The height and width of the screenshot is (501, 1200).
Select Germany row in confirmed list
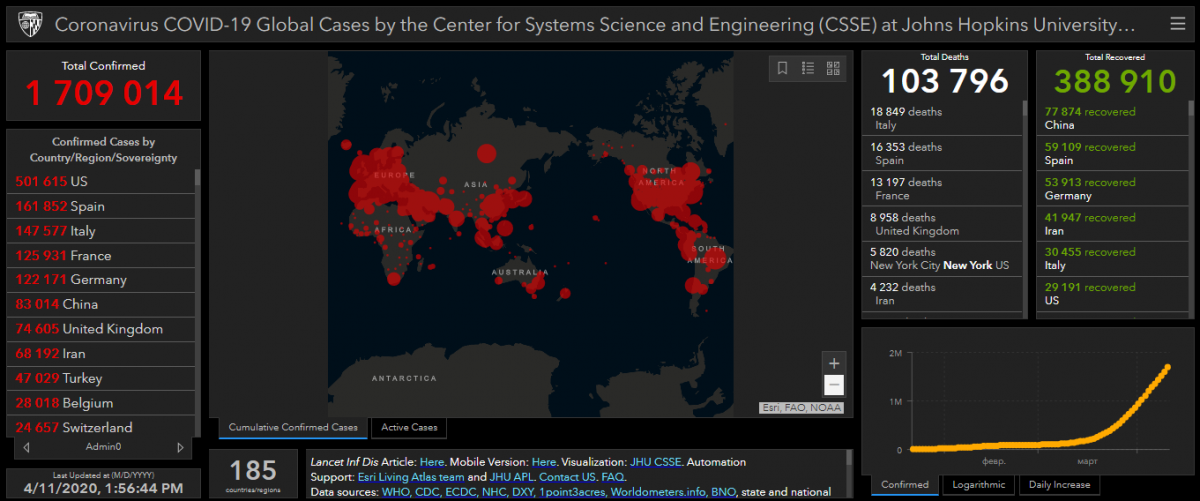pyautogui.click(x=100, y=279)
